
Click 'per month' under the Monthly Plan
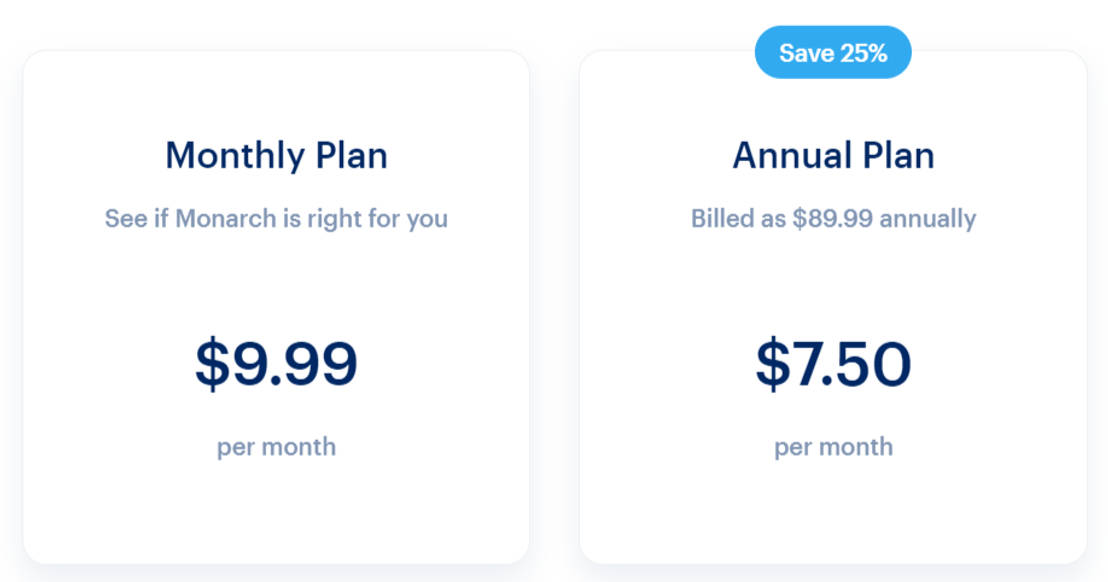(x=277, y=447)
